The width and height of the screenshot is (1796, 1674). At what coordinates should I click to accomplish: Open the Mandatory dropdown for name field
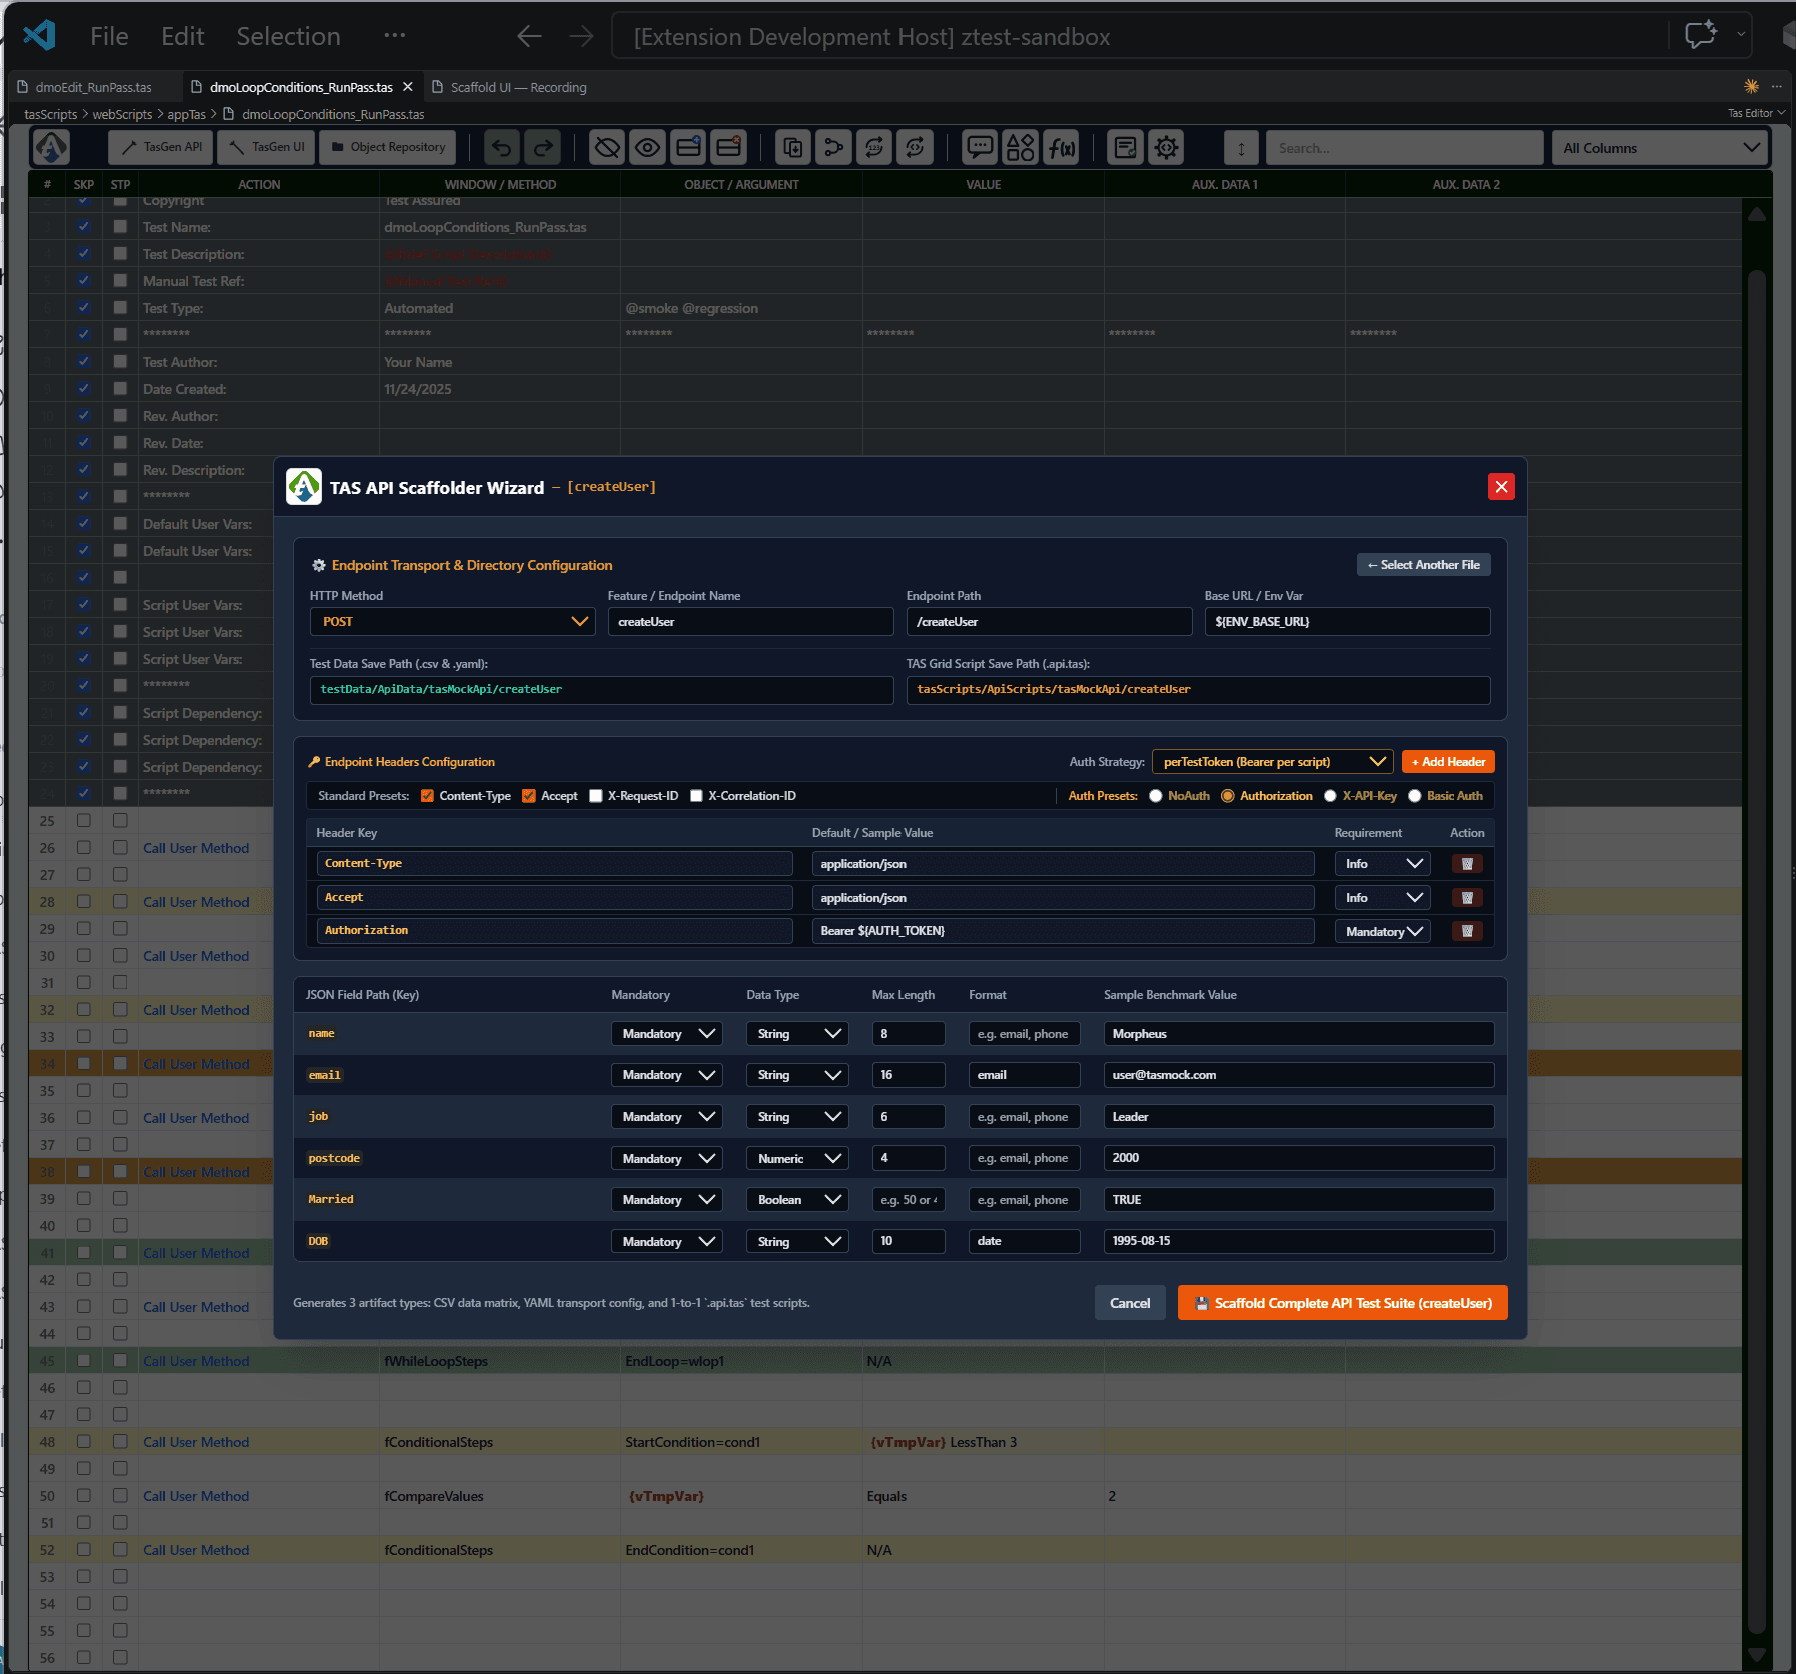click(666, 1034)
